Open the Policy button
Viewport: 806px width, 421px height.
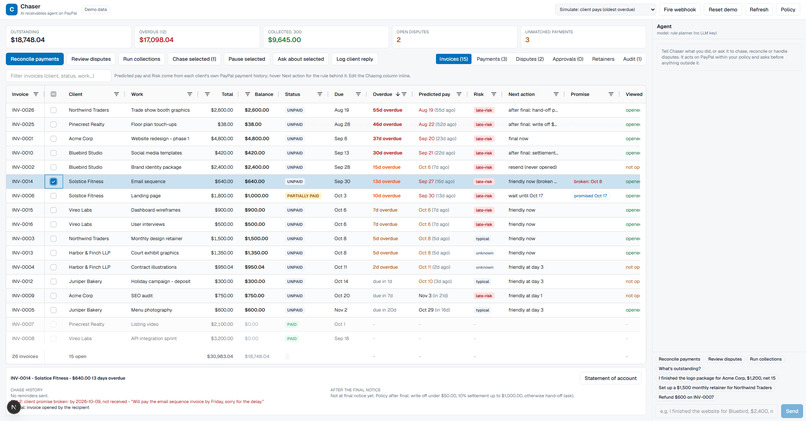[787, 9]
